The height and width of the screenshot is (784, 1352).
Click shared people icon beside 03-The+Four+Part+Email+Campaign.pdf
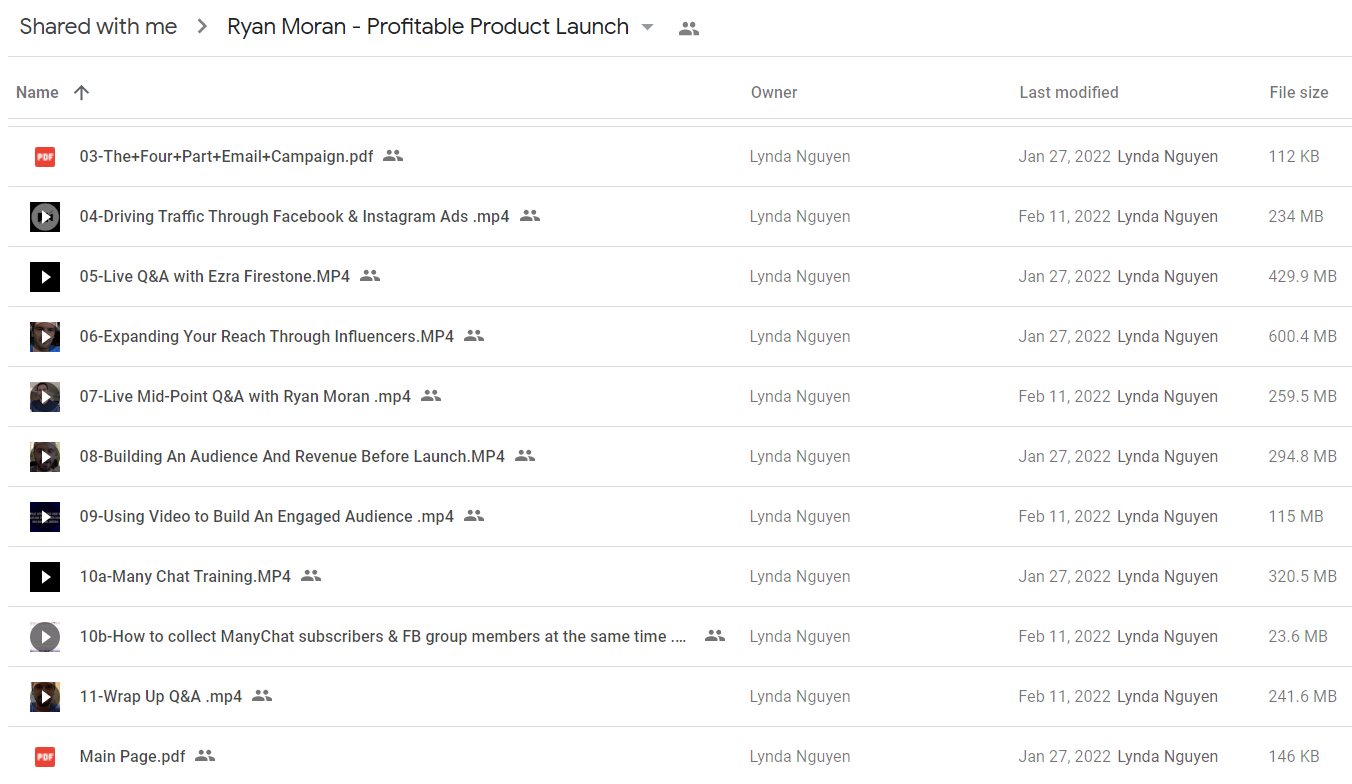pos(393,156)
